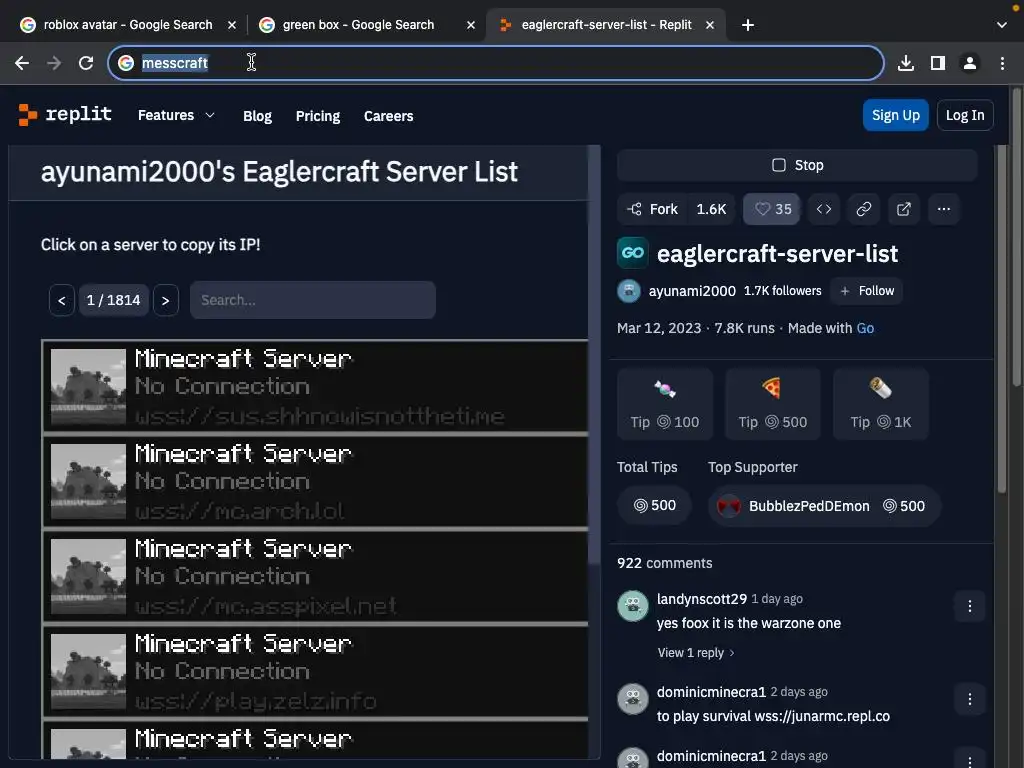Click the address bar with messcraft text
1024x768 pixels.
point(496,63)
